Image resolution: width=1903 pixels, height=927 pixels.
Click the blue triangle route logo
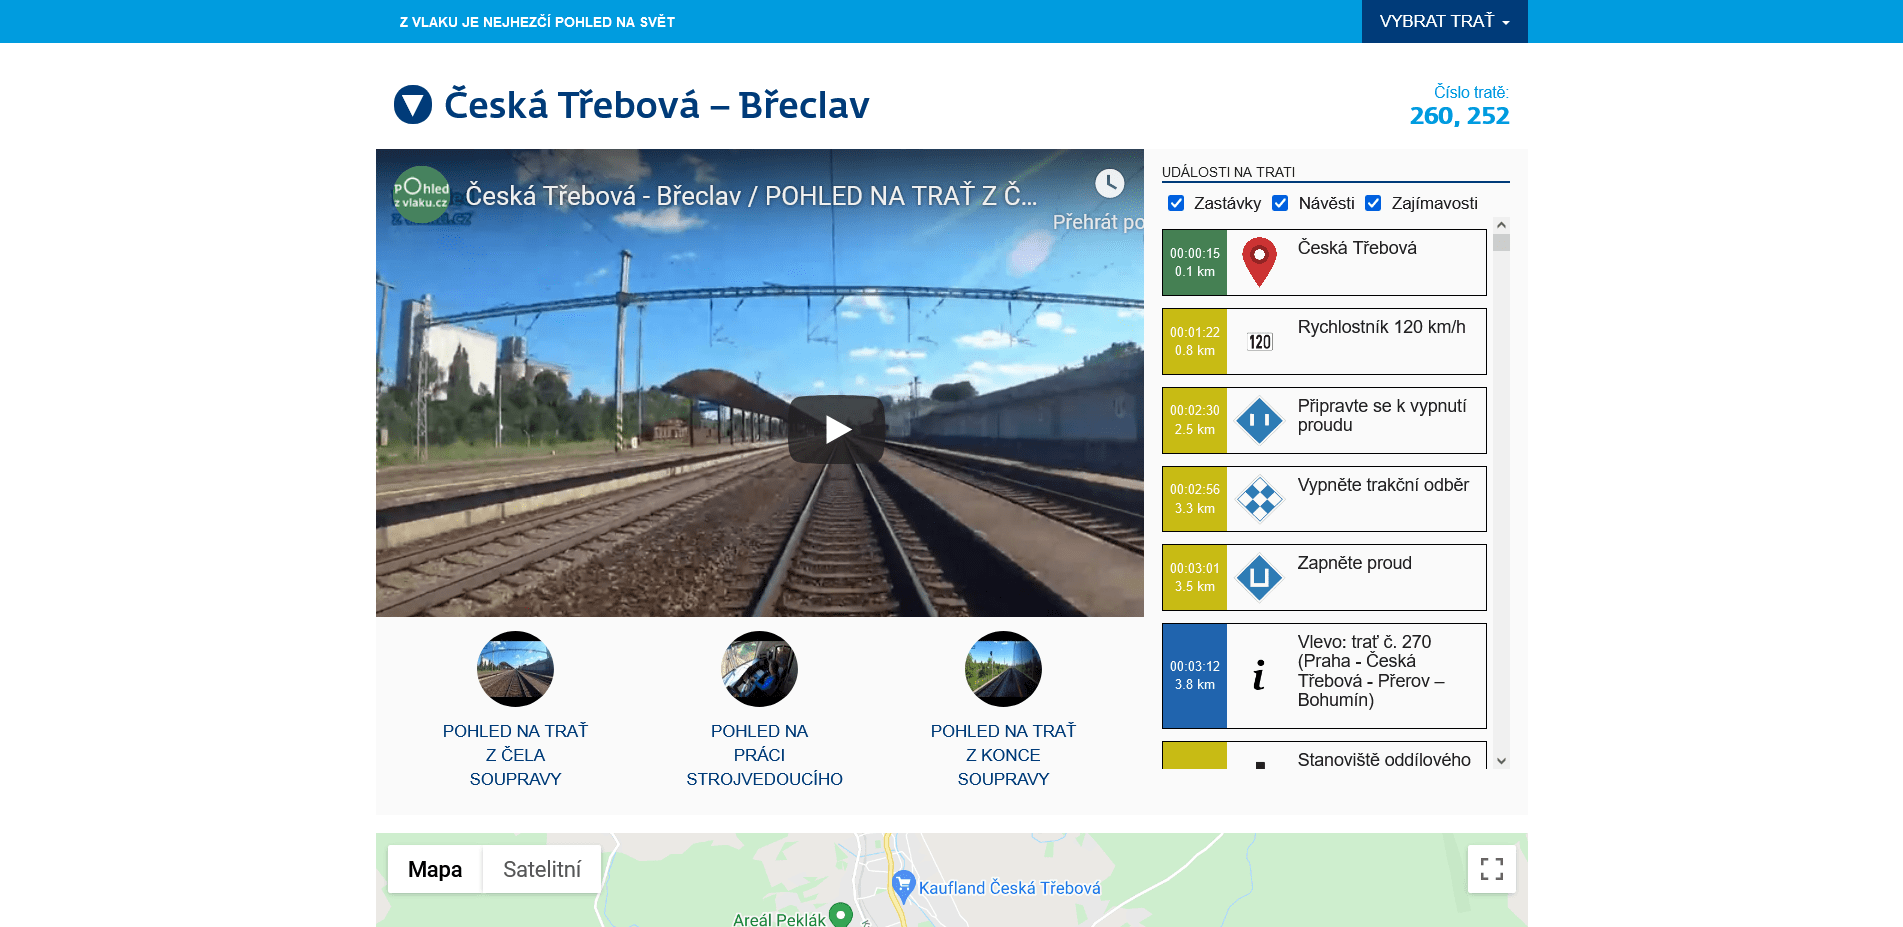point(413,105)
